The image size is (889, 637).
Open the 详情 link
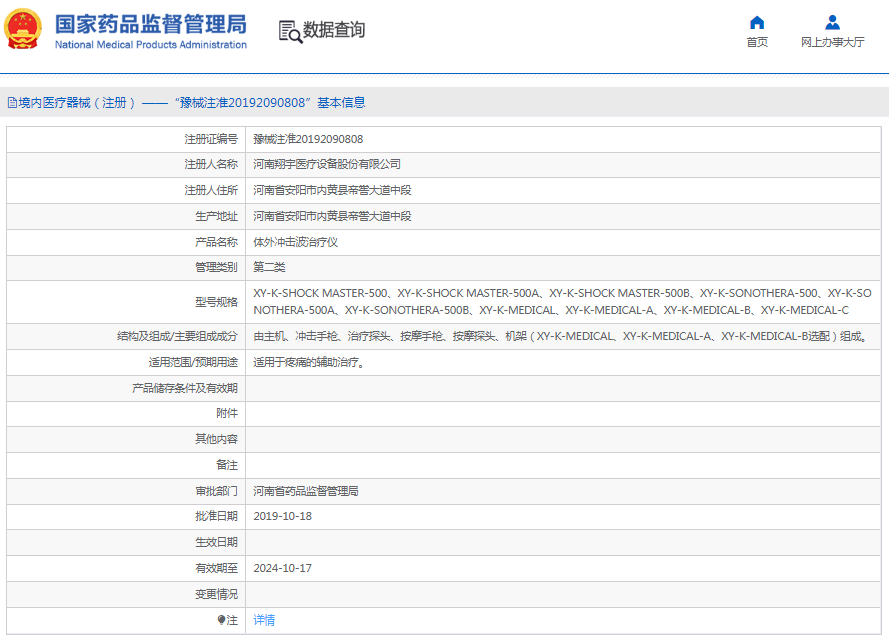[264, 620]
